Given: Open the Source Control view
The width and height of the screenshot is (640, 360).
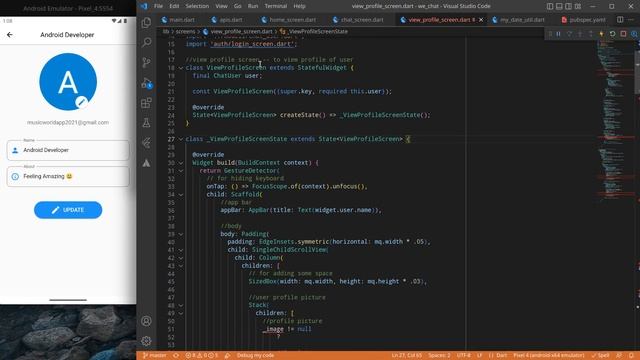Looking at the screenshot, I should point(146,62).
